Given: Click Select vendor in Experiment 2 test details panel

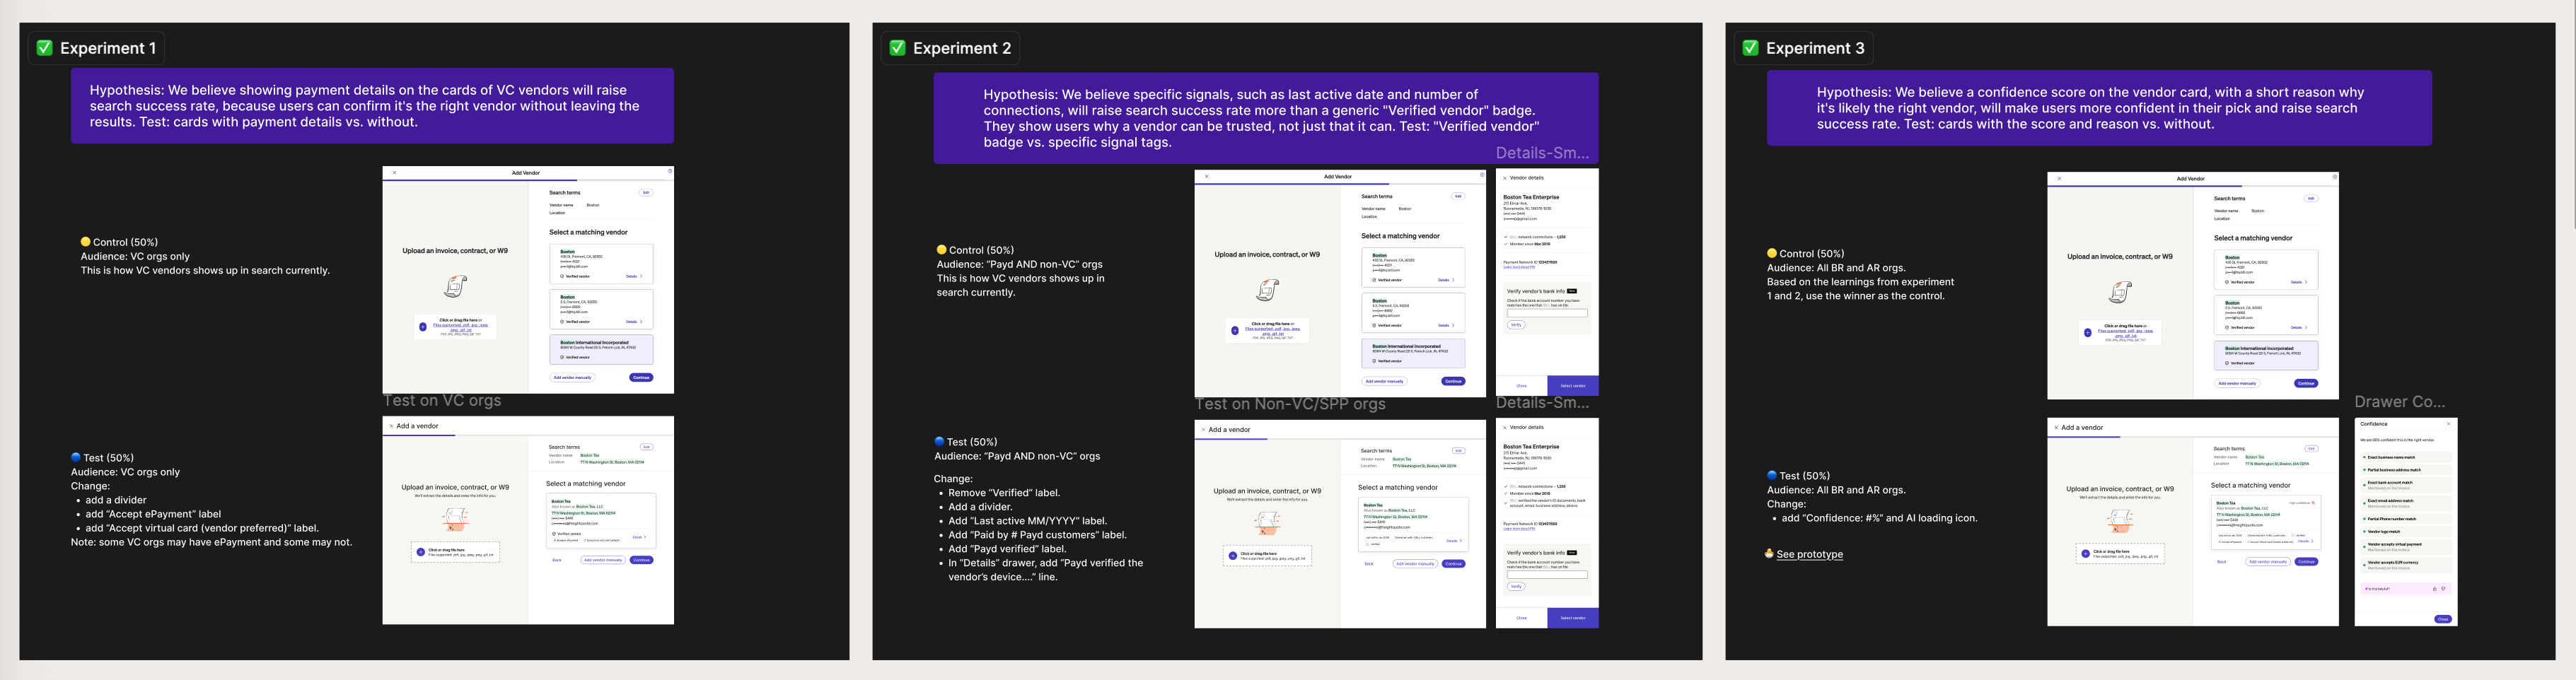Looking at the screenshot, I should tap(1573, 618).
